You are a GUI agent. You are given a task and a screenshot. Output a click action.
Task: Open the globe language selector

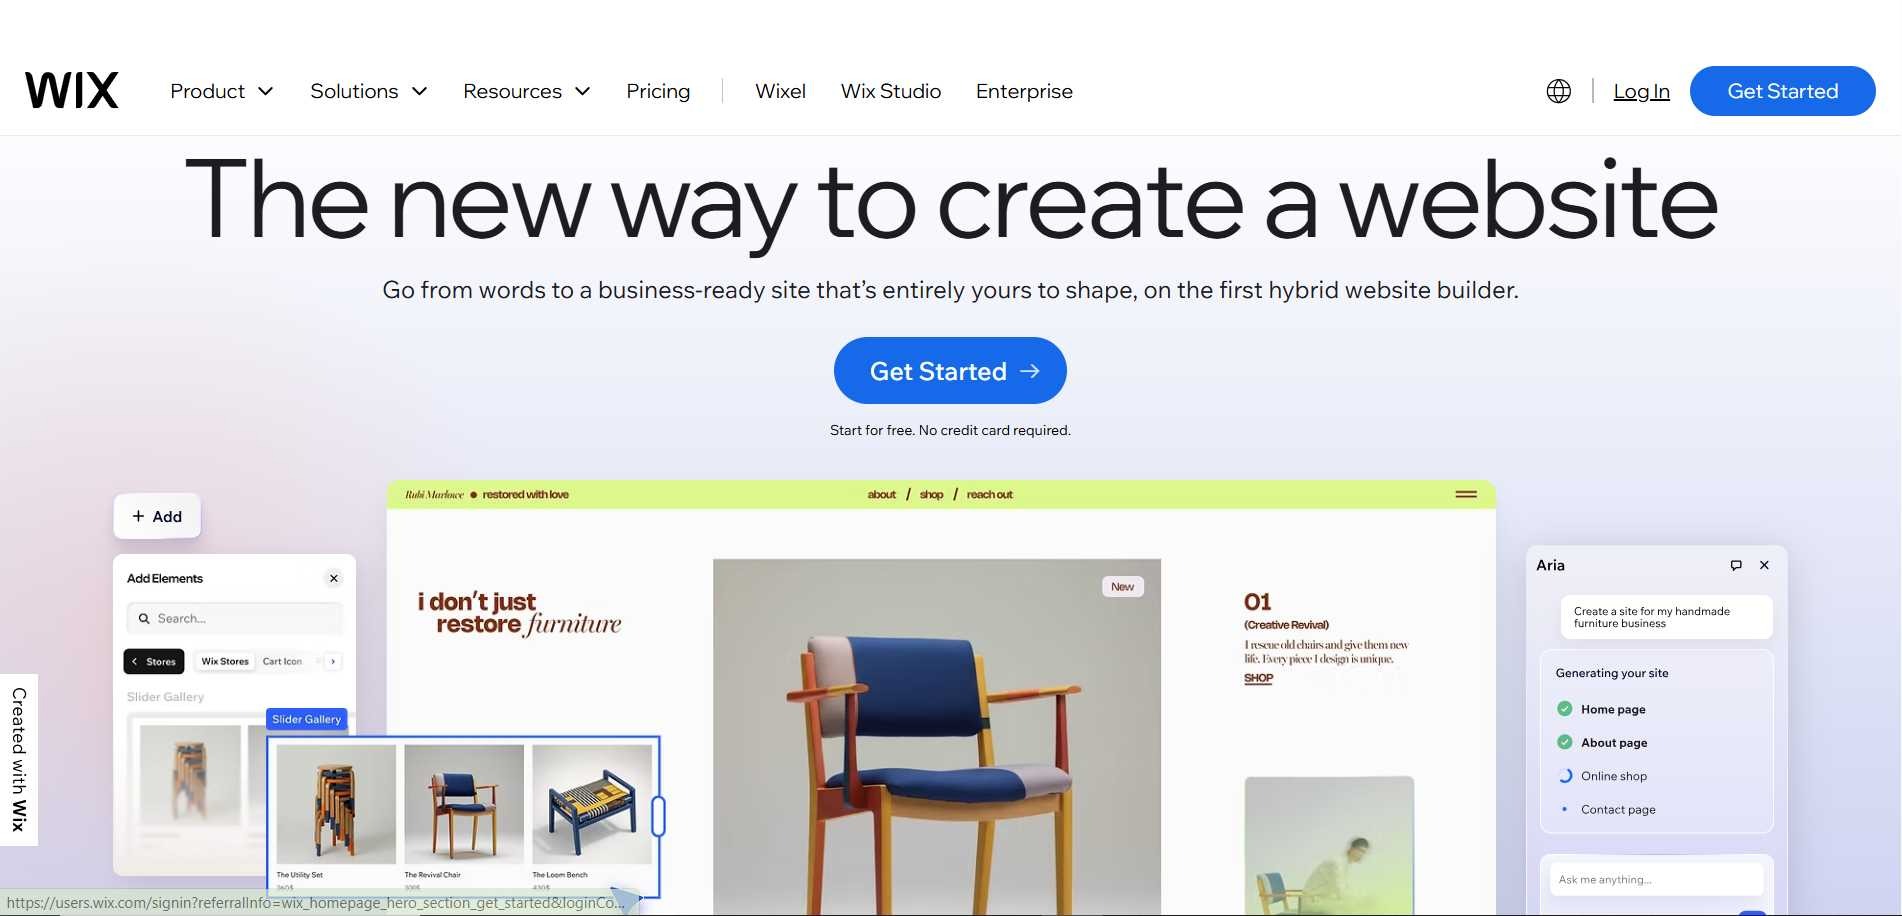click(1558, 91)
